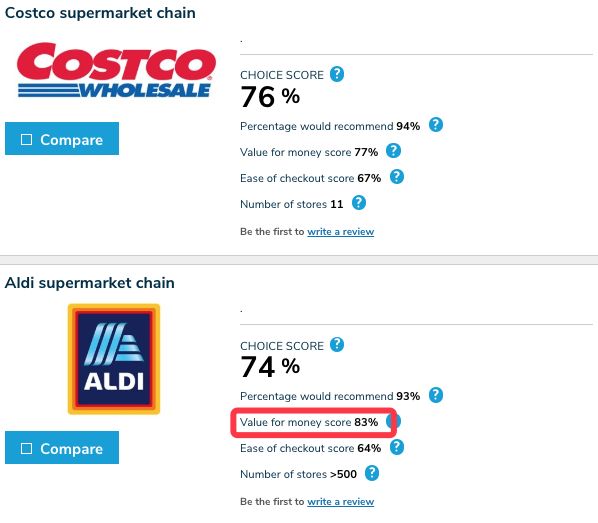
Task: Open help icon beside Costco stores 11
Action: pyautogui.click(x=358, y=203)
